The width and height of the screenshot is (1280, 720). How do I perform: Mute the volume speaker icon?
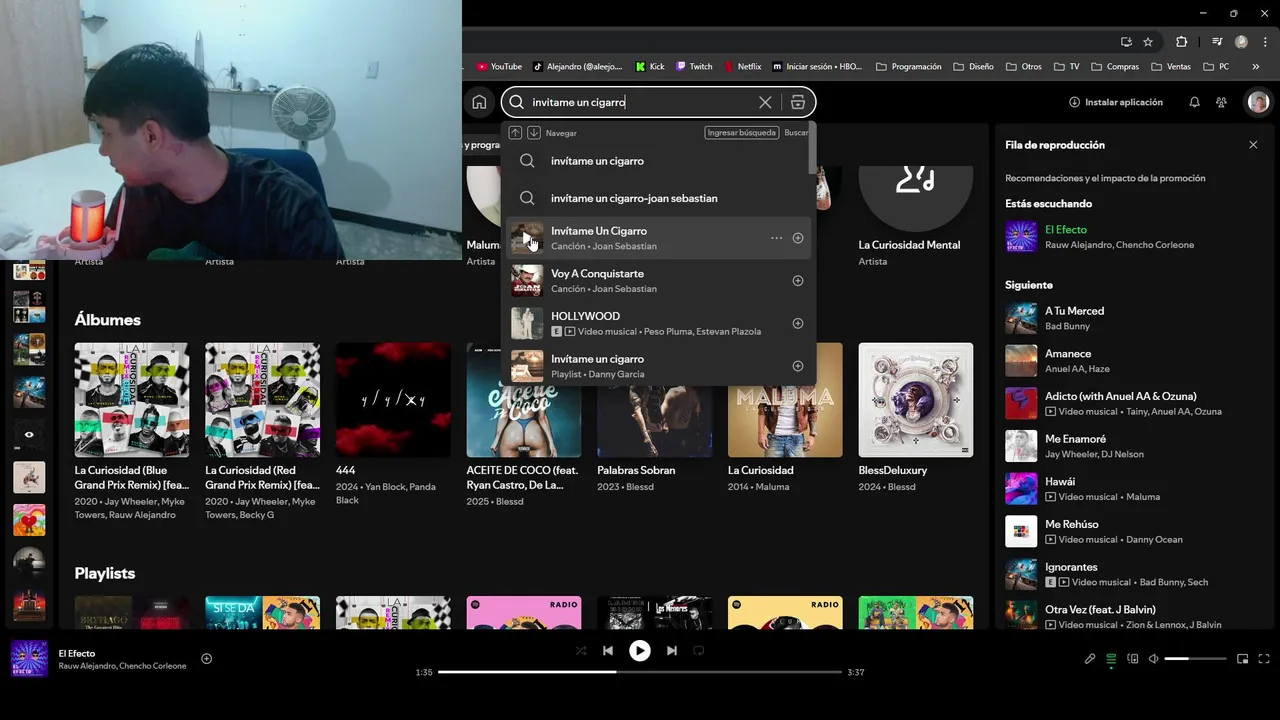[x=1153, y=659]
